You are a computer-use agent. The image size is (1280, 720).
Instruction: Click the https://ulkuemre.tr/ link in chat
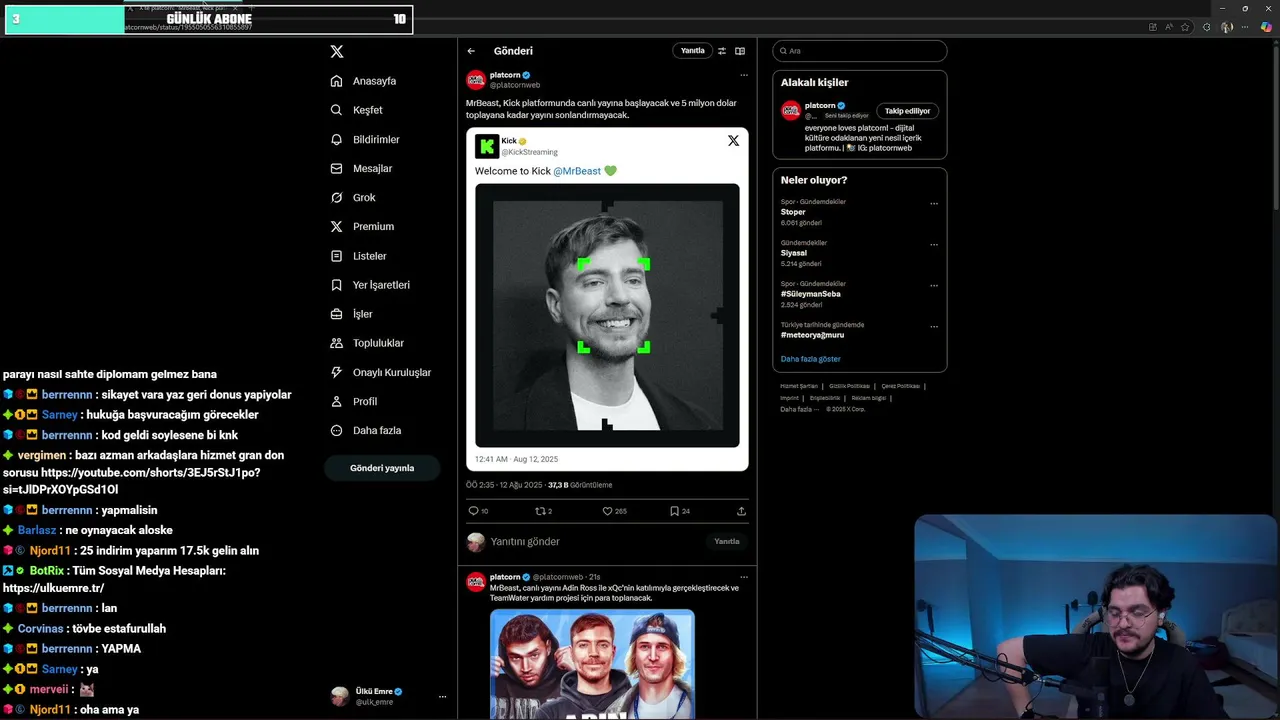(53, 588)
